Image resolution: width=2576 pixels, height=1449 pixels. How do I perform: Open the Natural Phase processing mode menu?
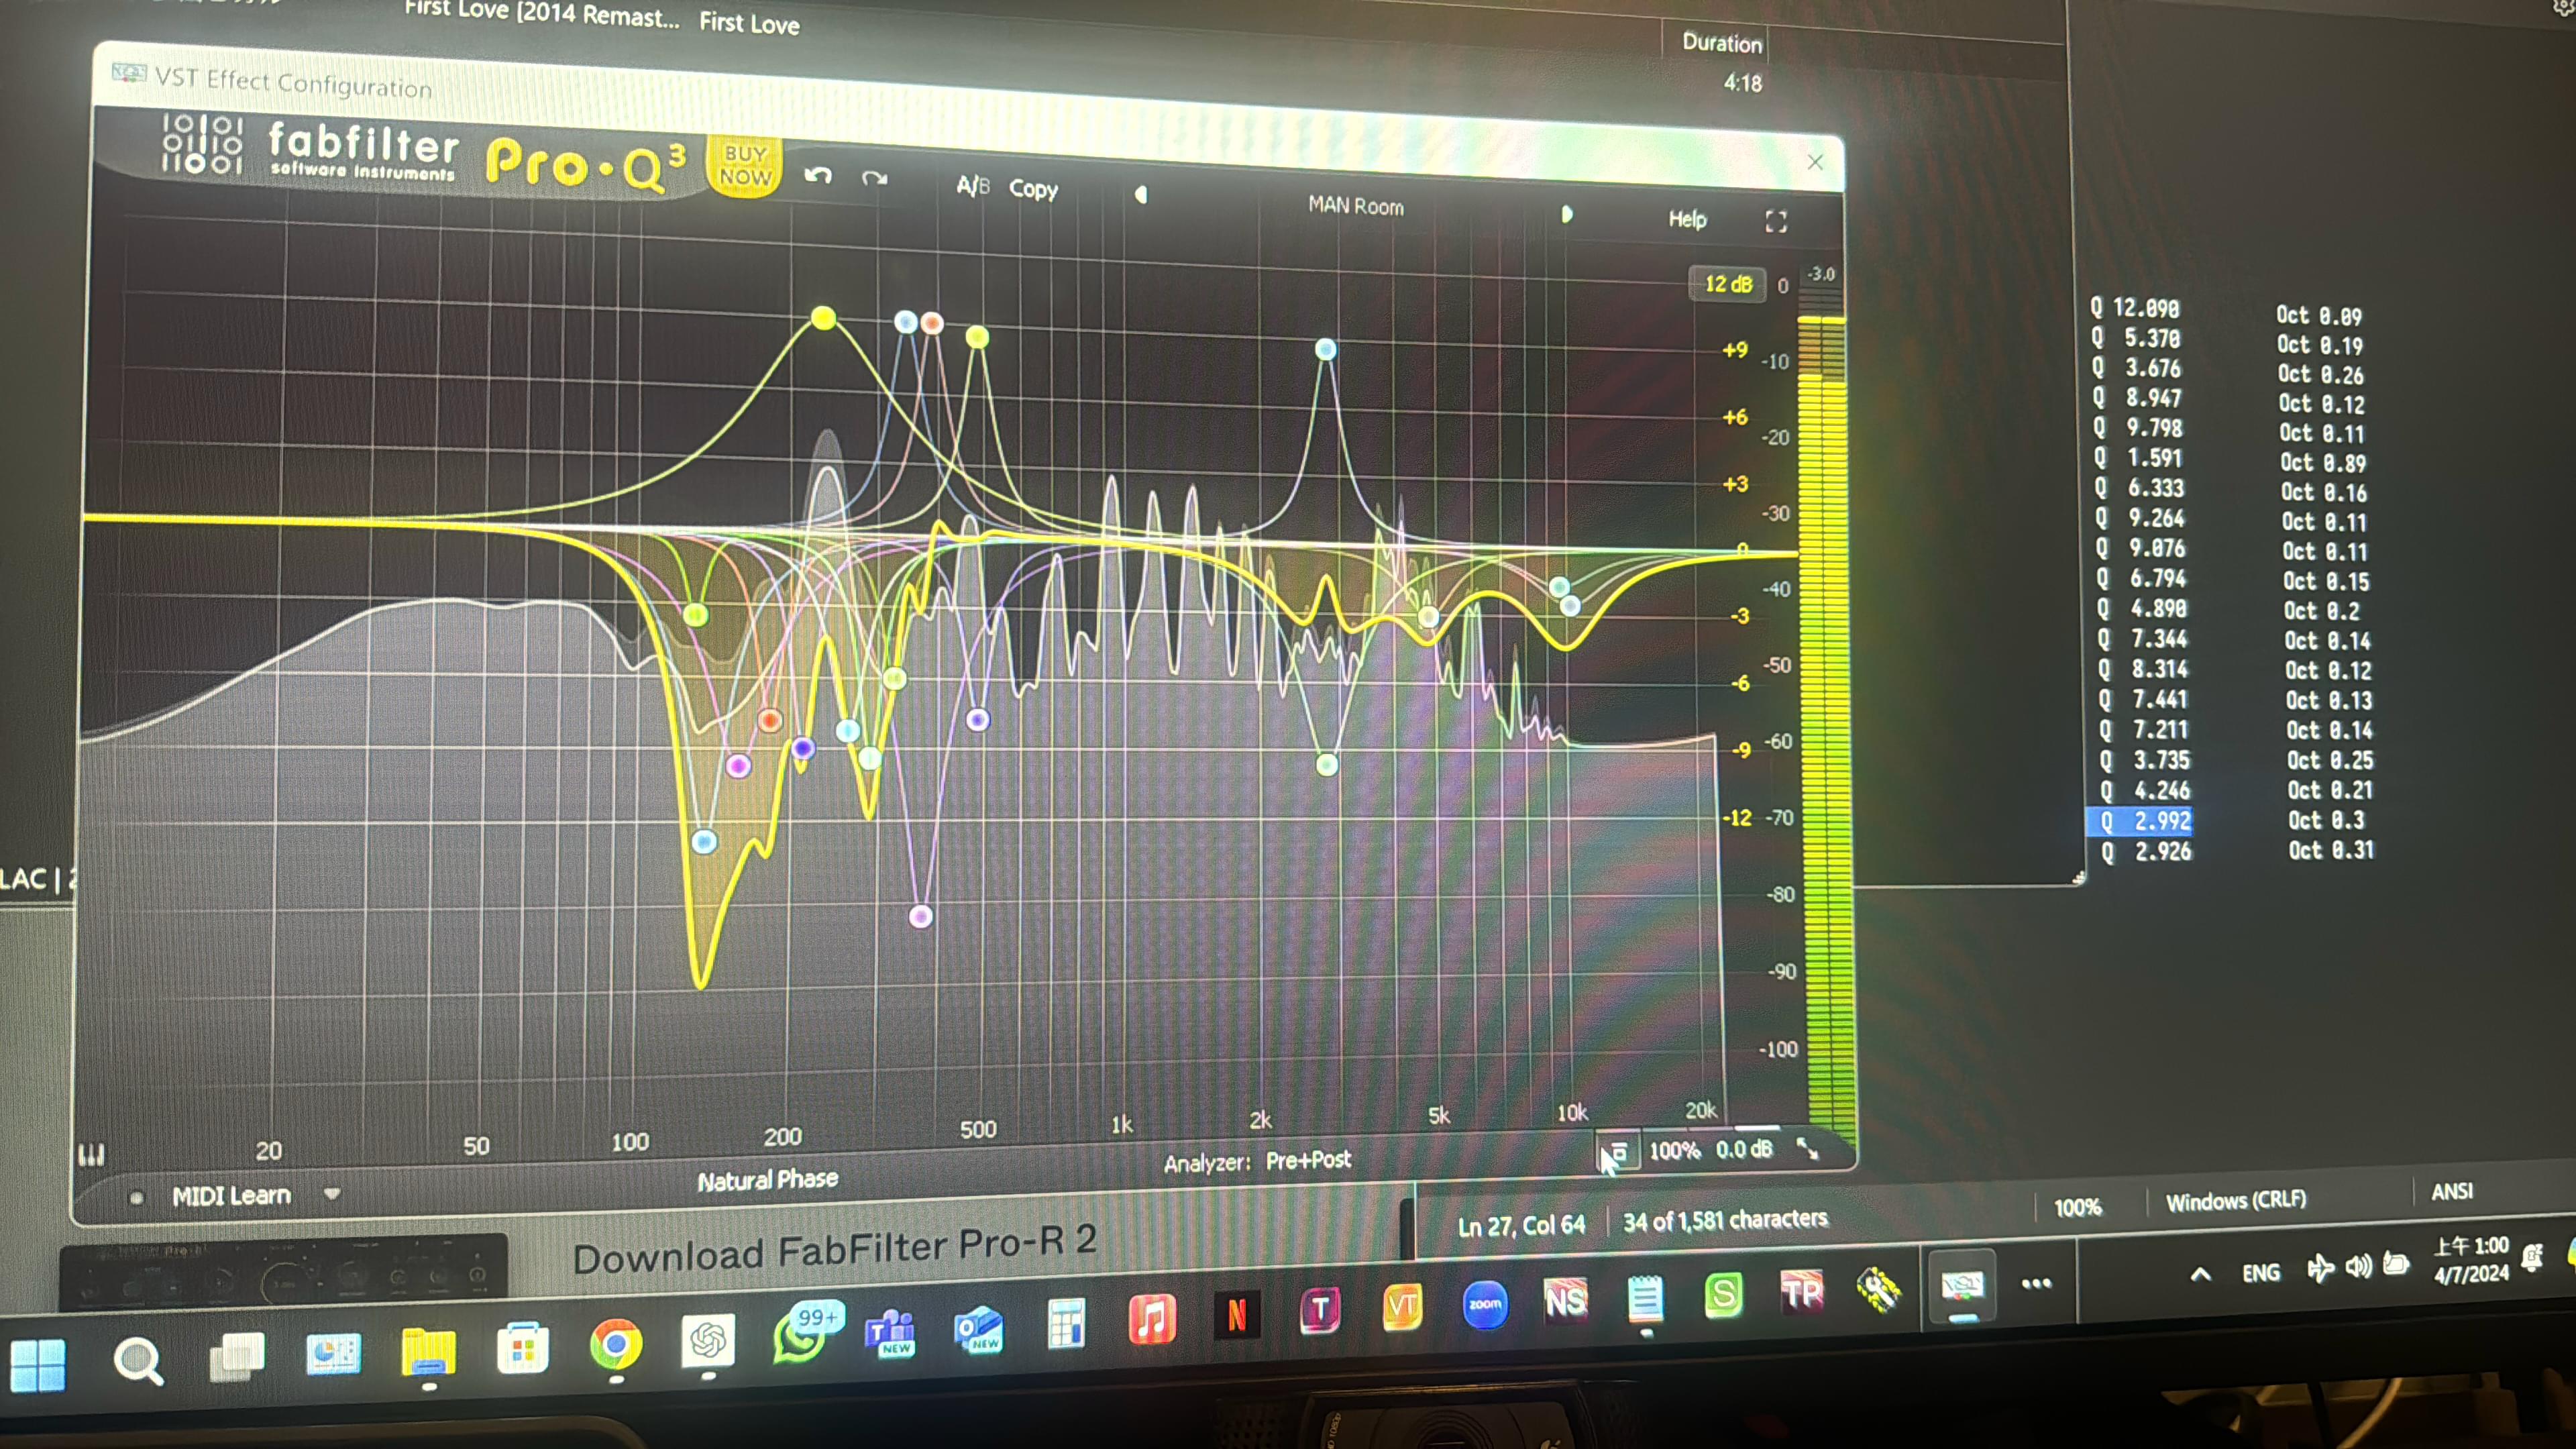point(767,1180)
